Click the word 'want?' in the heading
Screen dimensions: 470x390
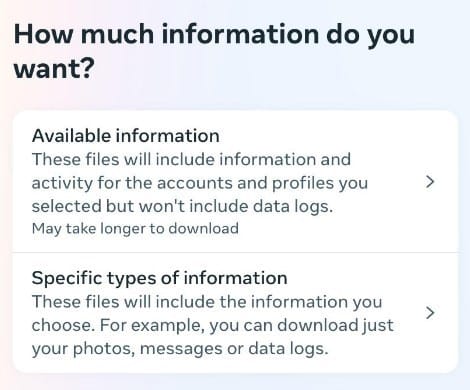(54, 69)
